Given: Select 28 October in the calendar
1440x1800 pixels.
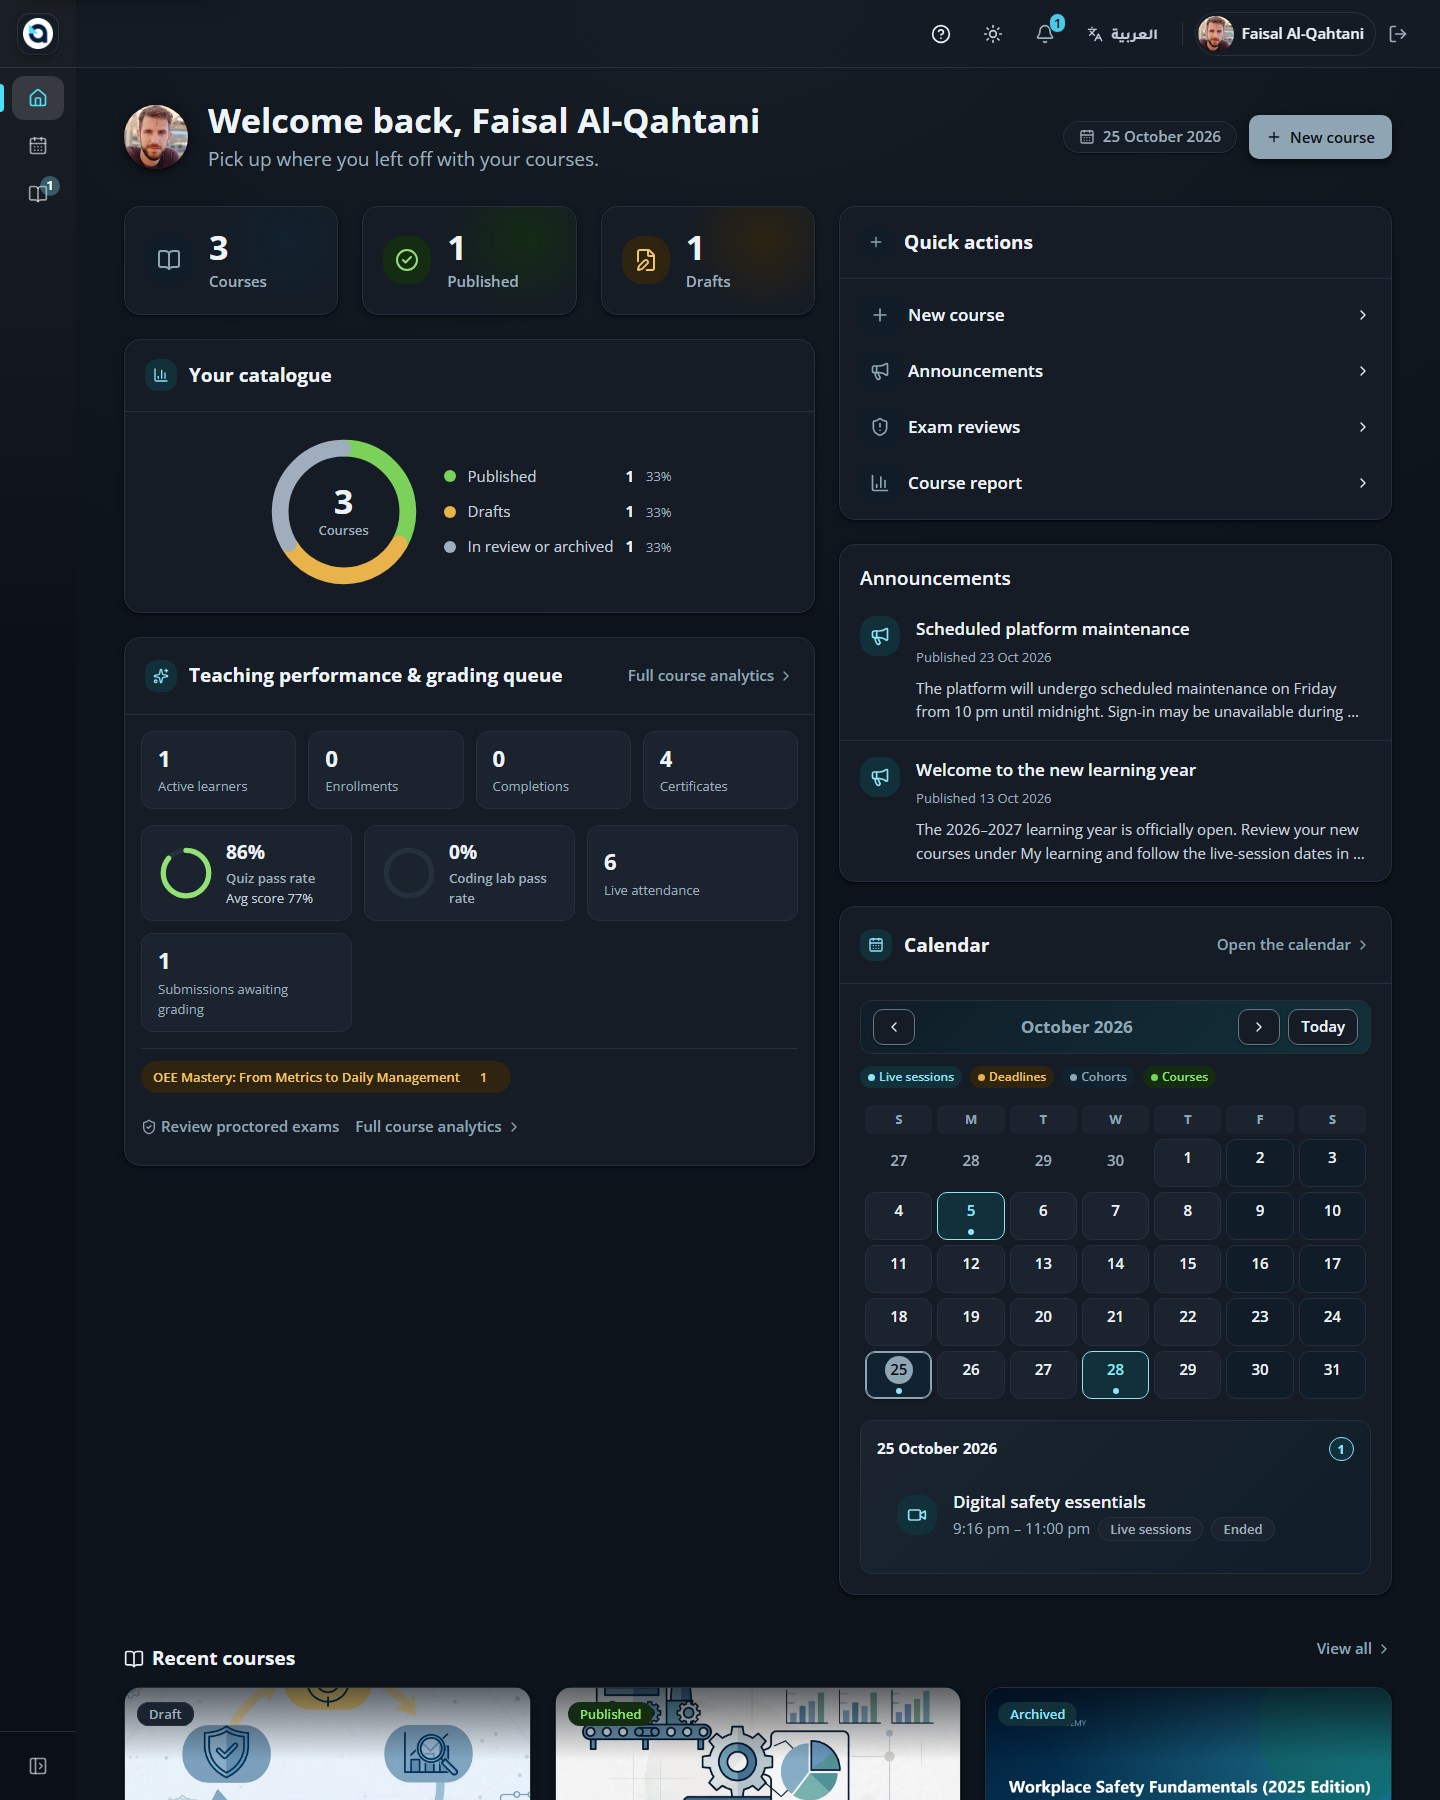Looking at the screenshot, I should pos(1115,1375).
